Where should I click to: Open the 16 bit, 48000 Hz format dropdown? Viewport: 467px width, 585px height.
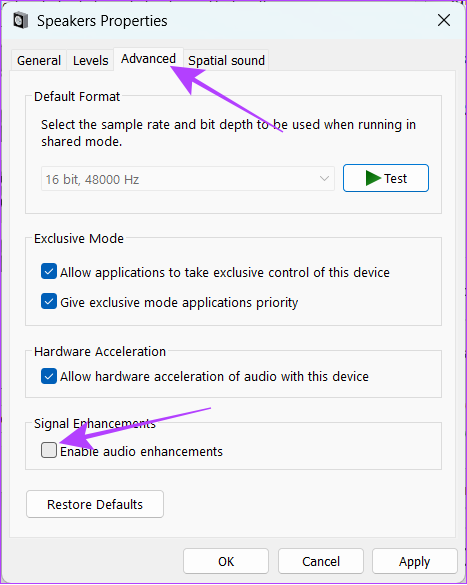point(188,179)
